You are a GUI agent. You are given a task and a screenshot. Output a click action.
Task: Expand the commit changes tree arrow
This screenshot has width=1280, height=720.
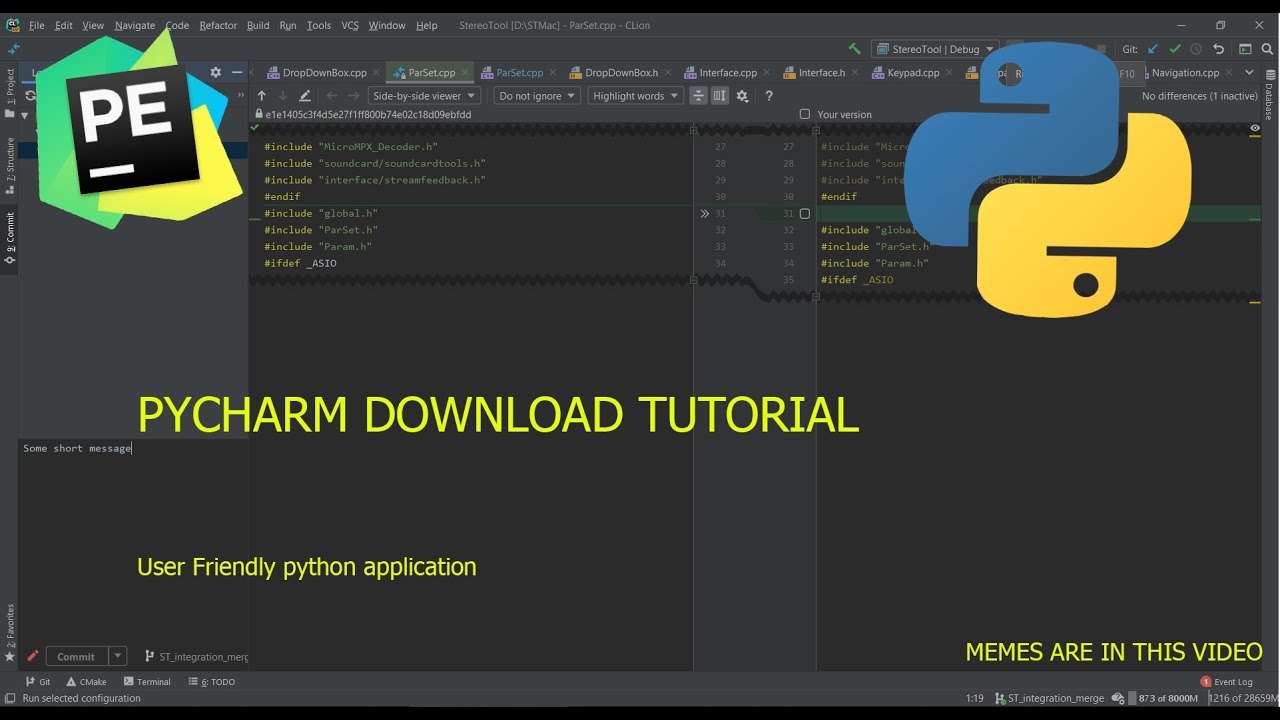pos(25,115)
